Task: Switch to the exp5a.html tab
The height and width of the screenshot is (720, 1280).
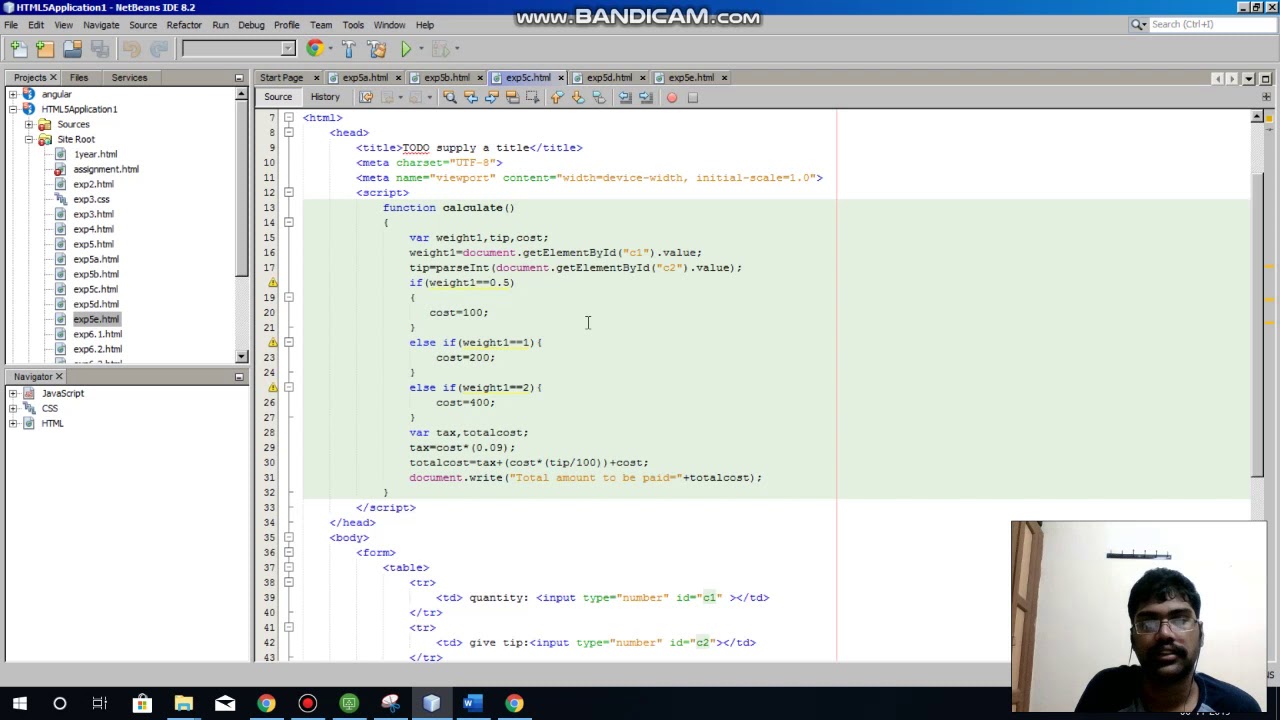Action: 365,78
